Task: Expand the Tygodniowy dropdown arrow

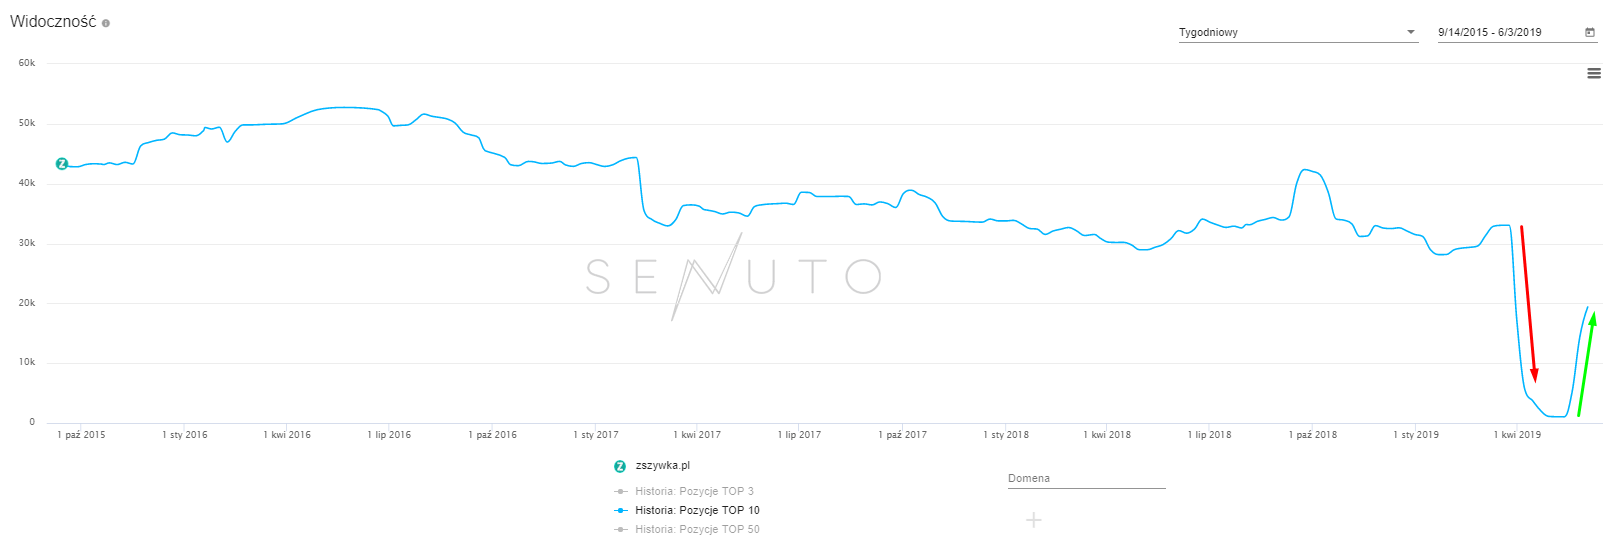Action: pyautogui.click(x=1411, y=33)
